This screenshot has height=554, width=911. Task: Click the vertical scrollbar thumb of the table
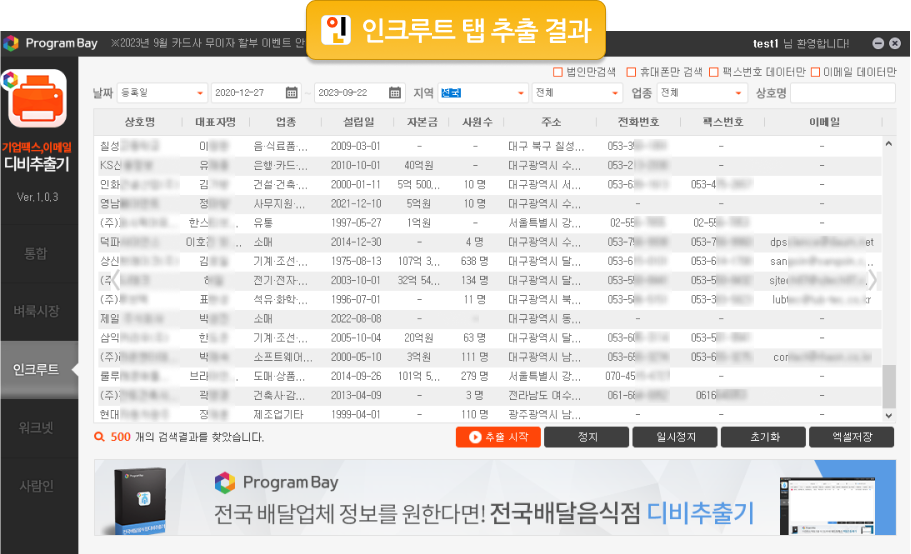888,387
